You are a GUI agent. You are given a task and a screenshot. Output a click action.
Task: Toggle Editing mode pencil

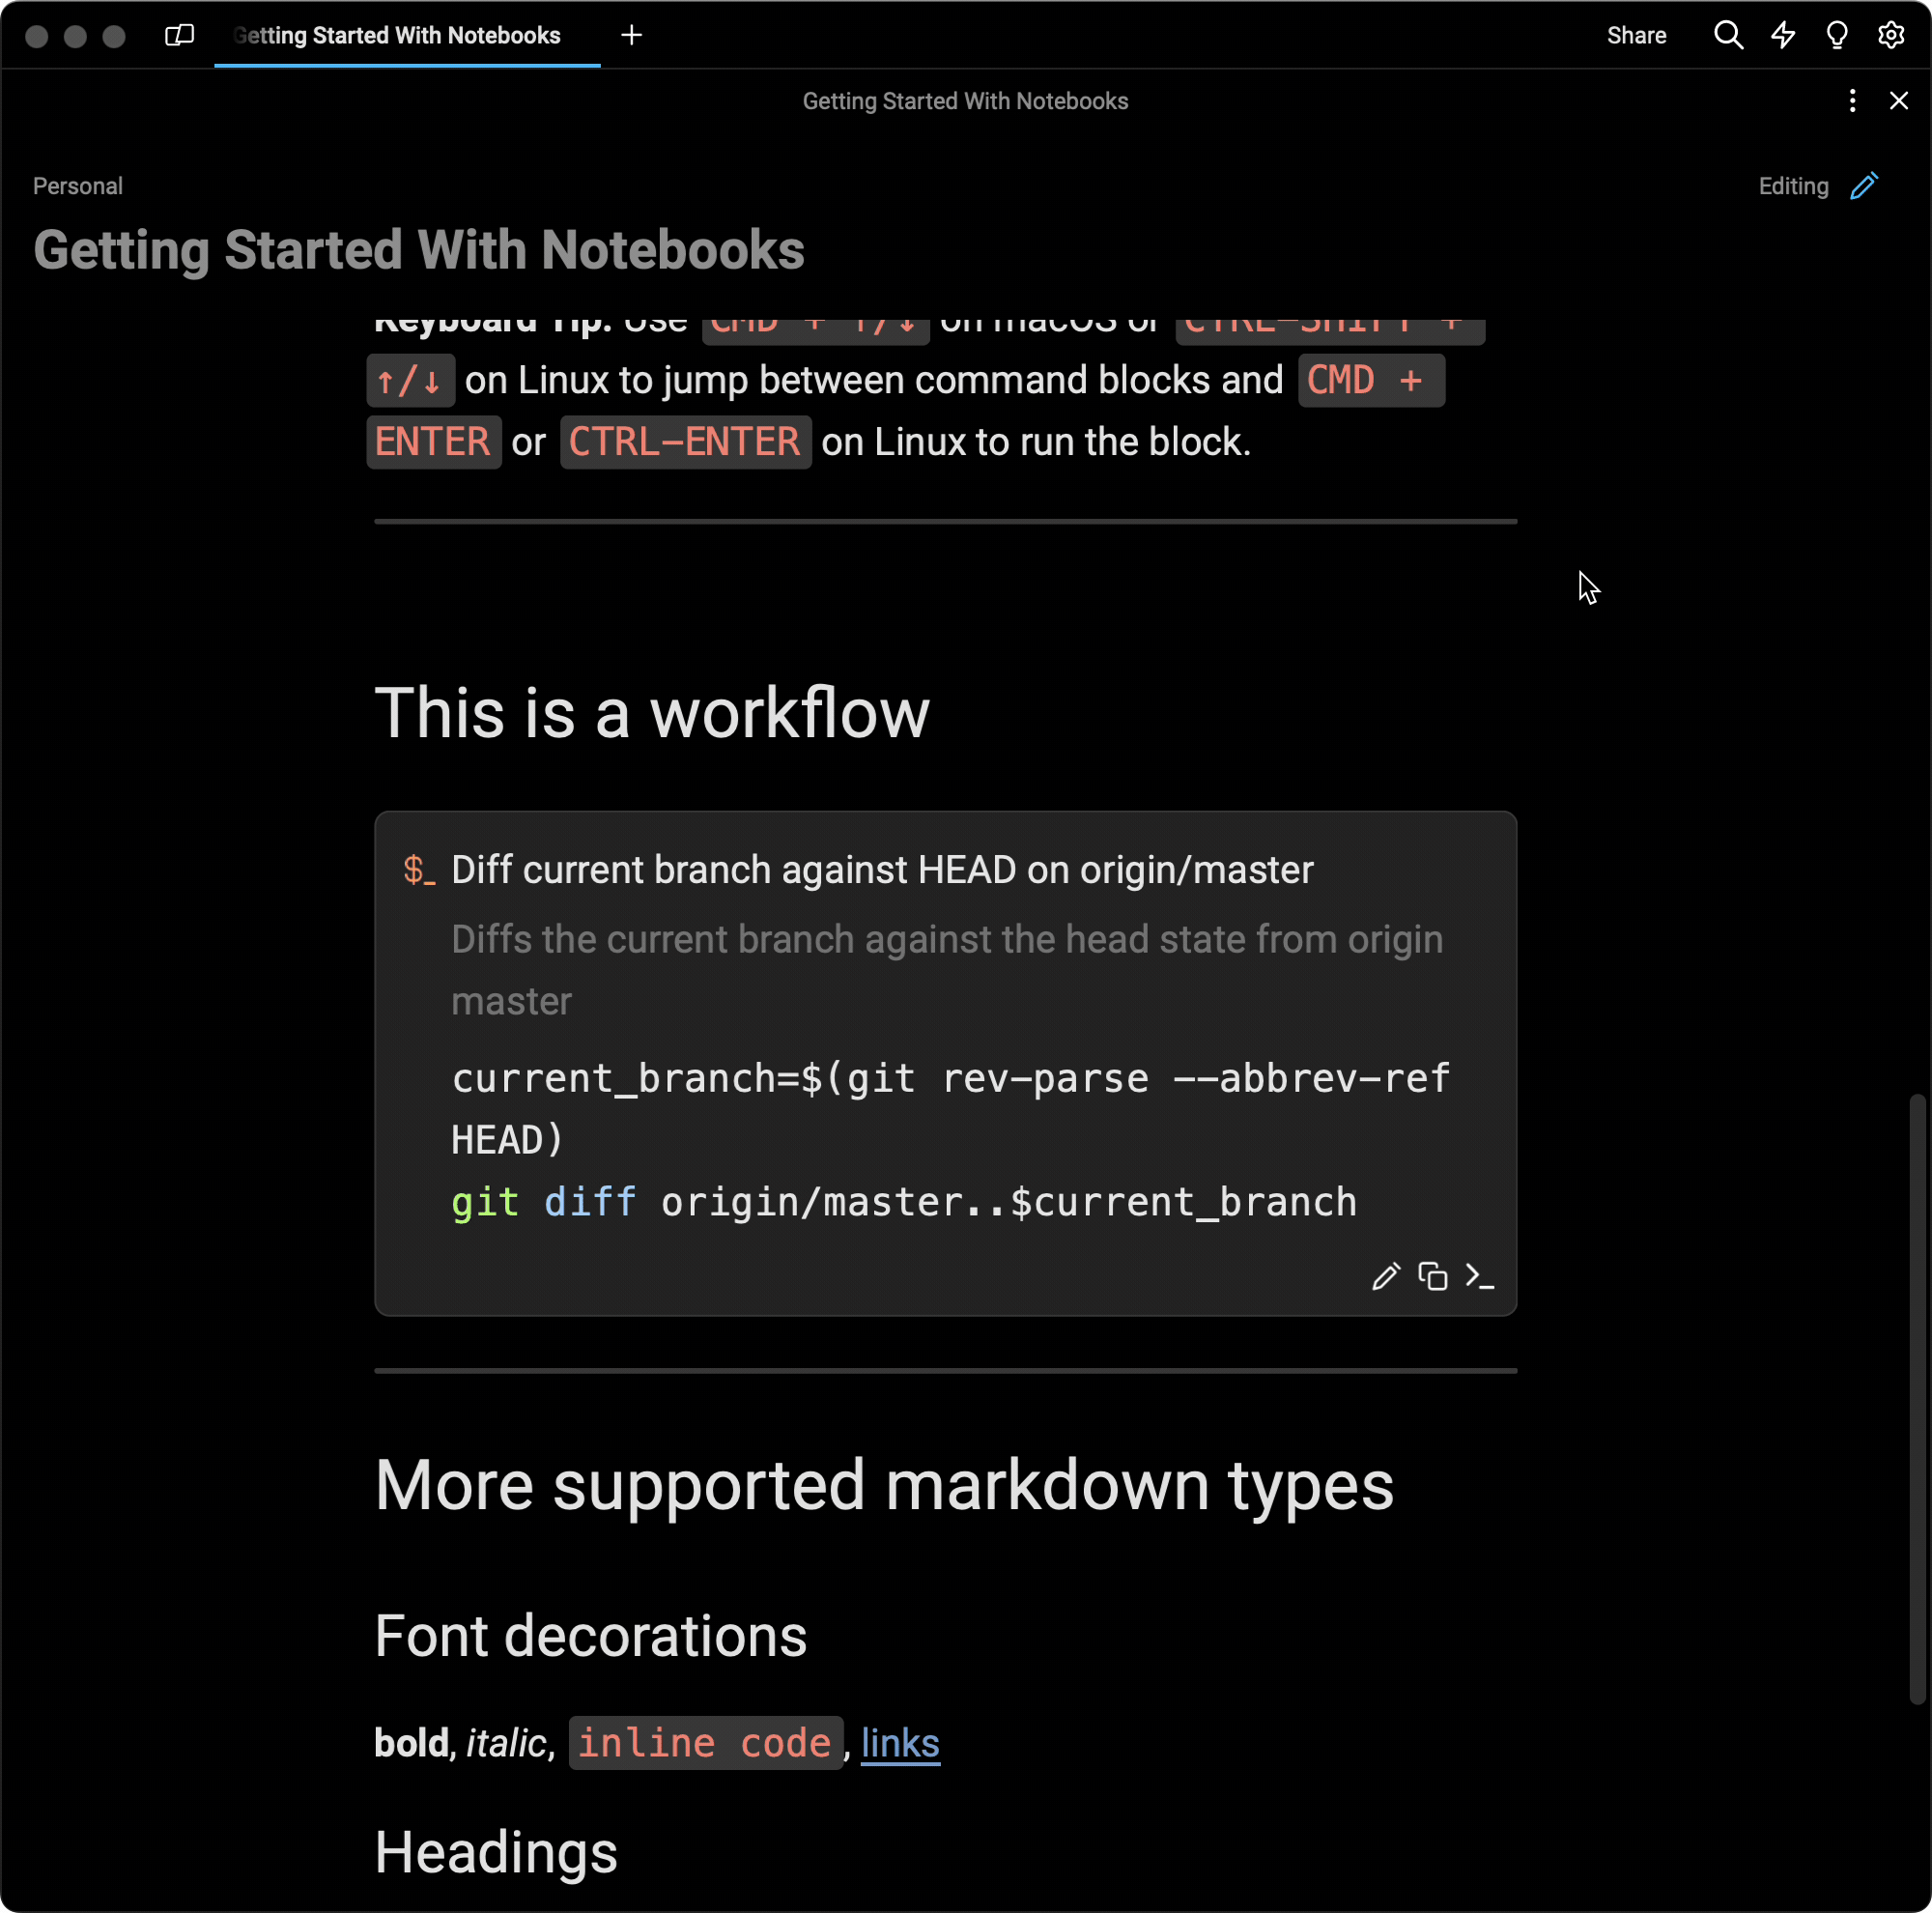(1864, 186)
